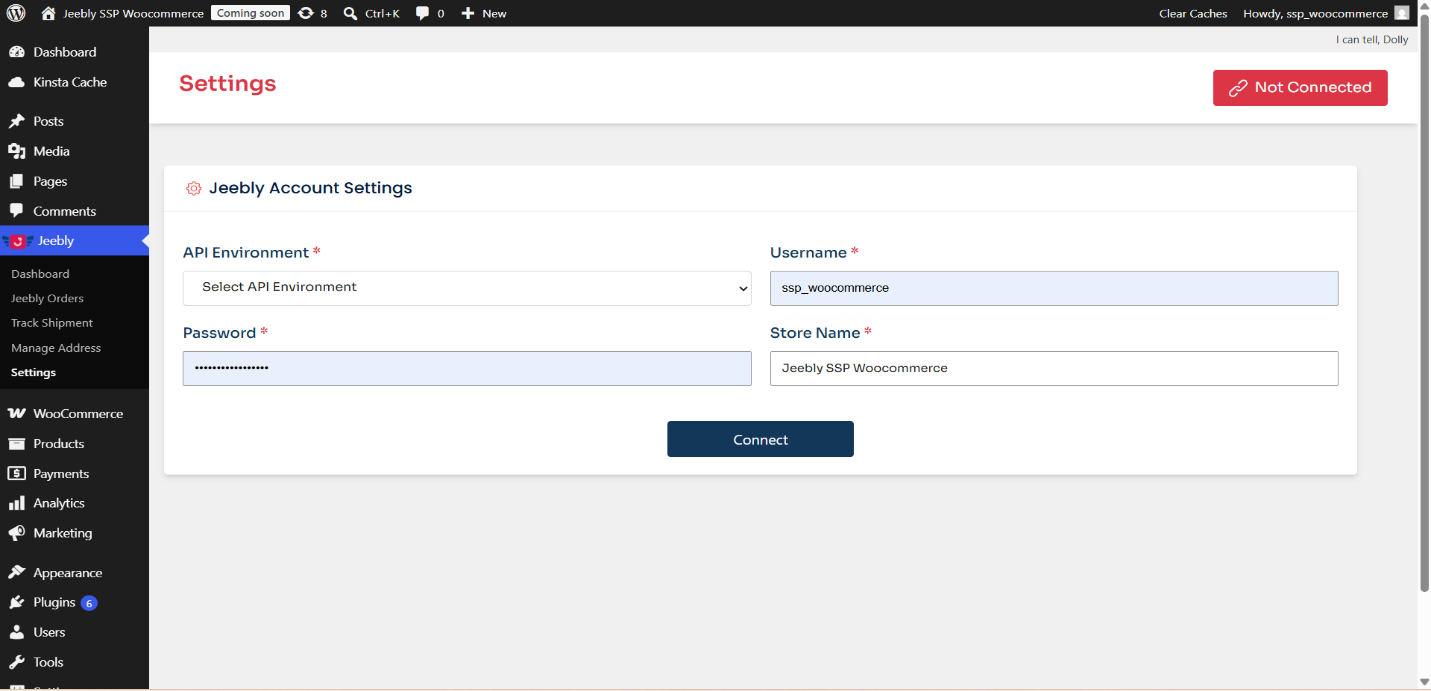The width and height of the screenshot is (1431, 691).
Task: Click the plus icon beside New
Action: [467, 13]
